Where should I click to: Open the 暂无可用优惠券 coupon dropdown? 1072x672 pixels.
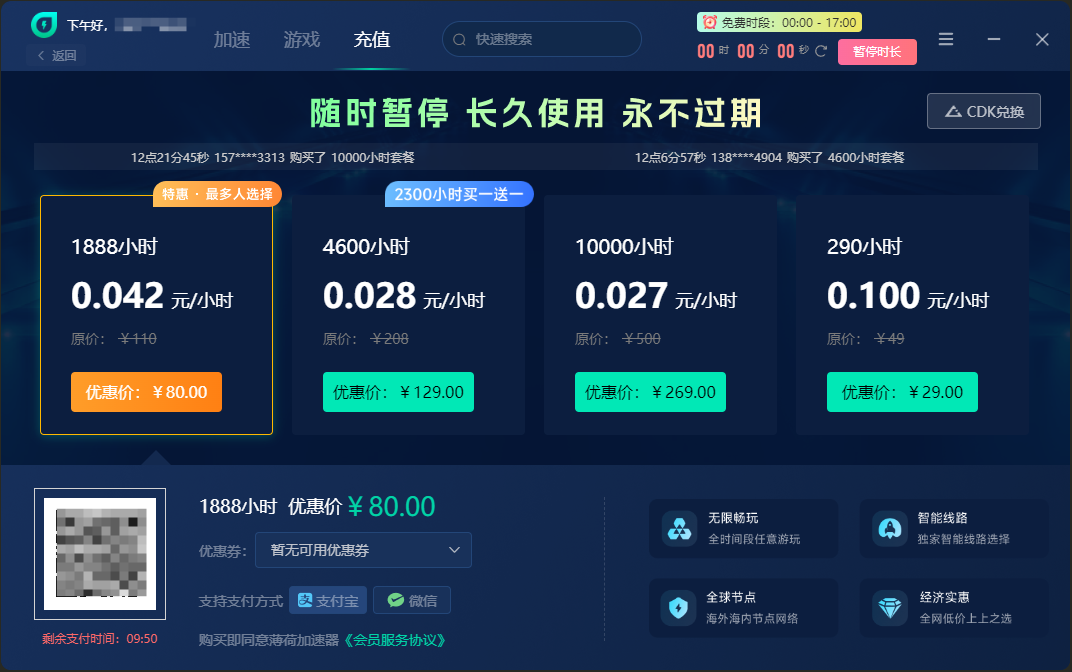tap(363, 550)
